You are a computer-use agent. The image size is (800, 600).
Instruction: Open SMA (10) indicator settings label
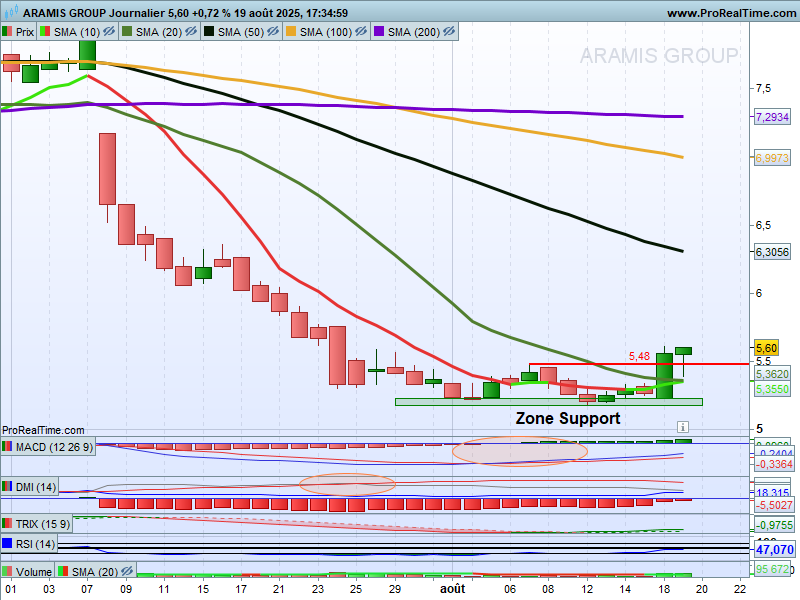[x=77, y=32]
